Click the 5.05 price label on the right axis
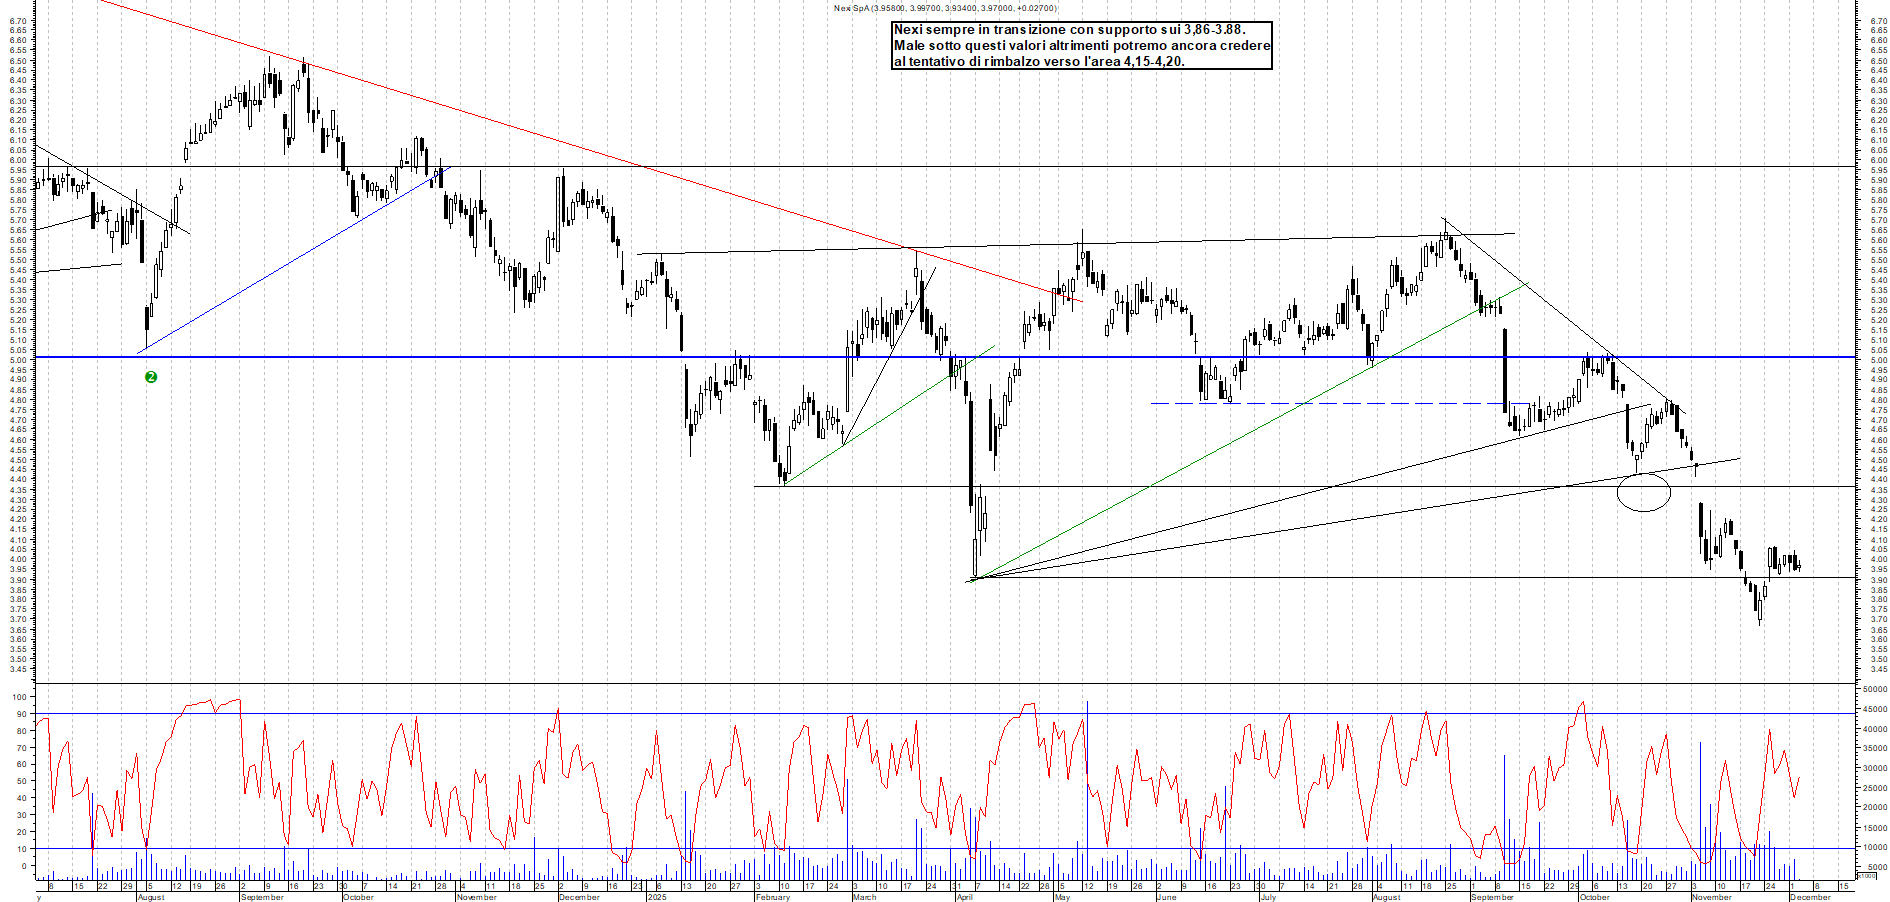 (1873, 352)
